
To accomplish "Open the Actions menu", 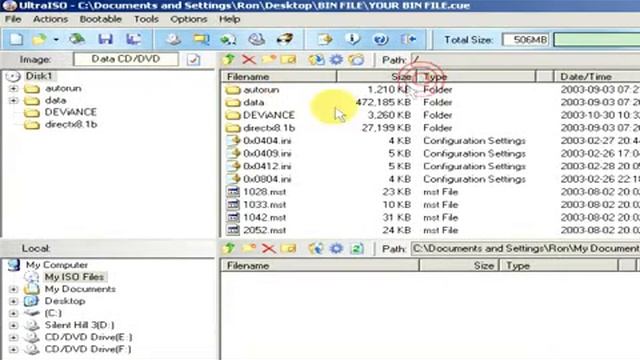I will (x=51, y=19).
